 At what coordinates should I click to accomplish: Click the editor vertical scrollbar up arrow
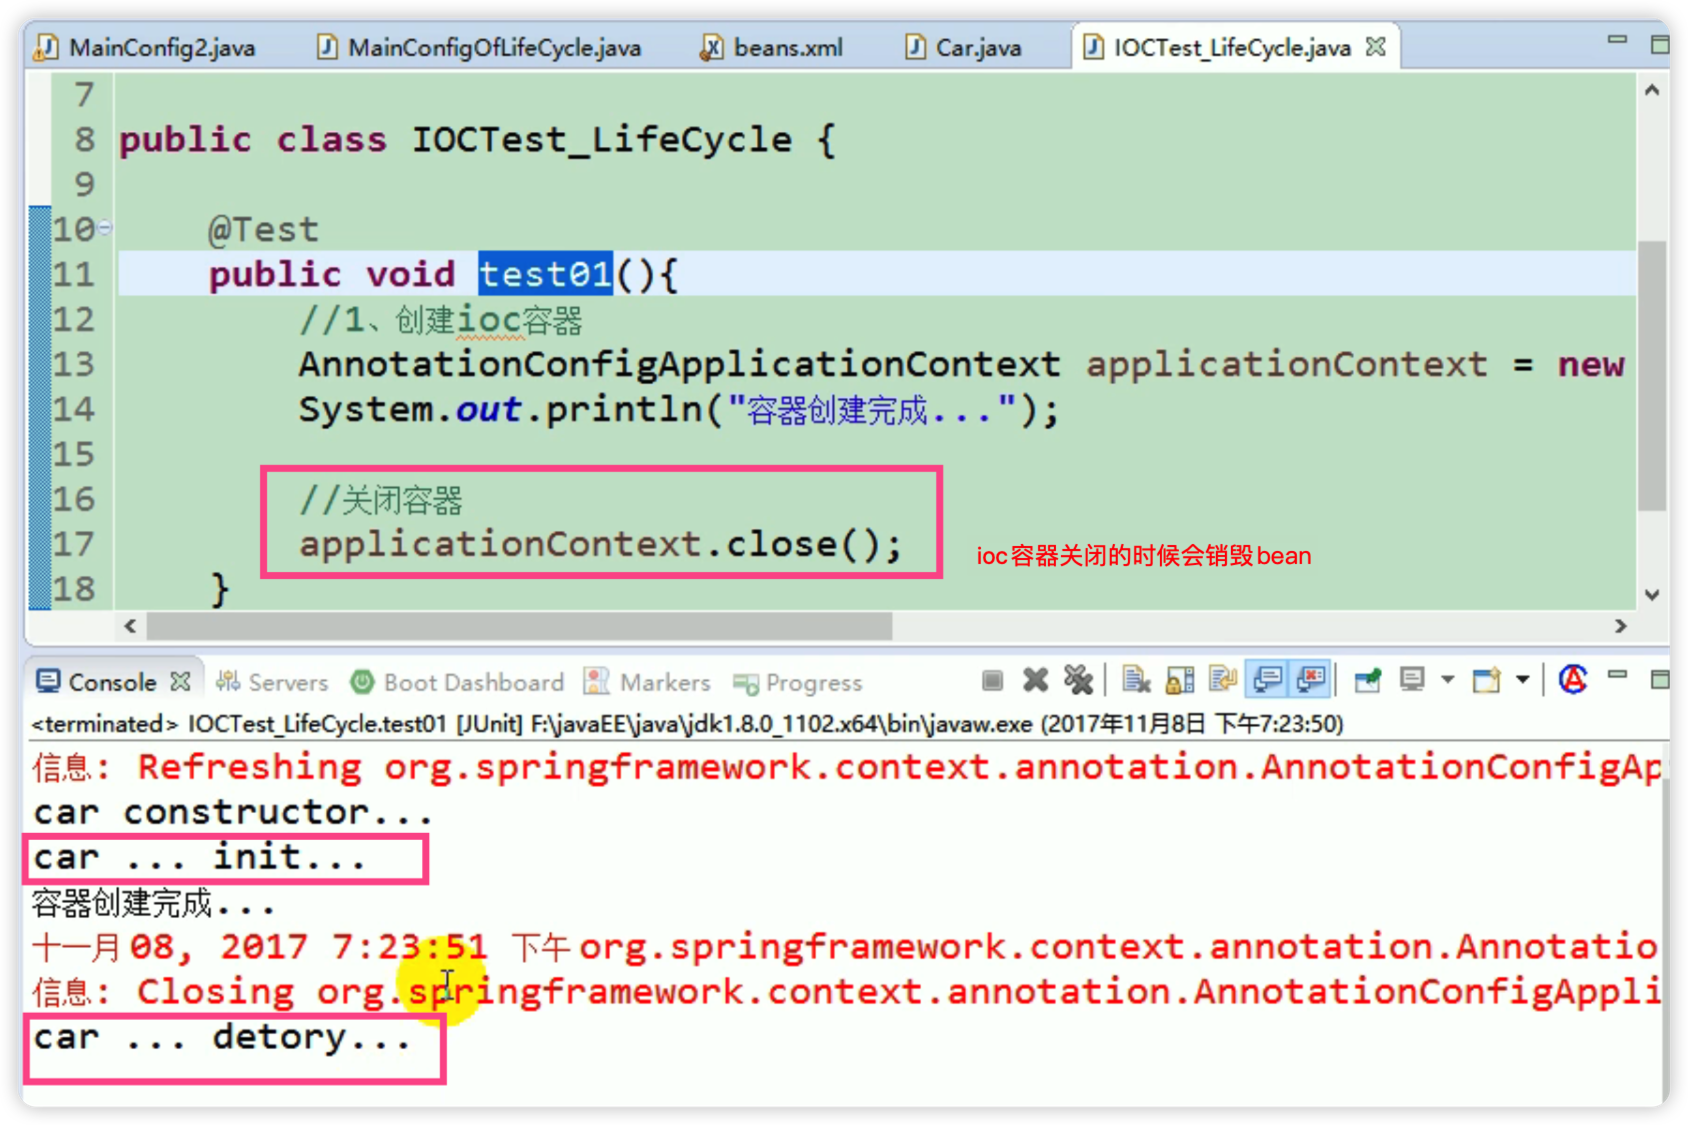[x=1652, y=91]
